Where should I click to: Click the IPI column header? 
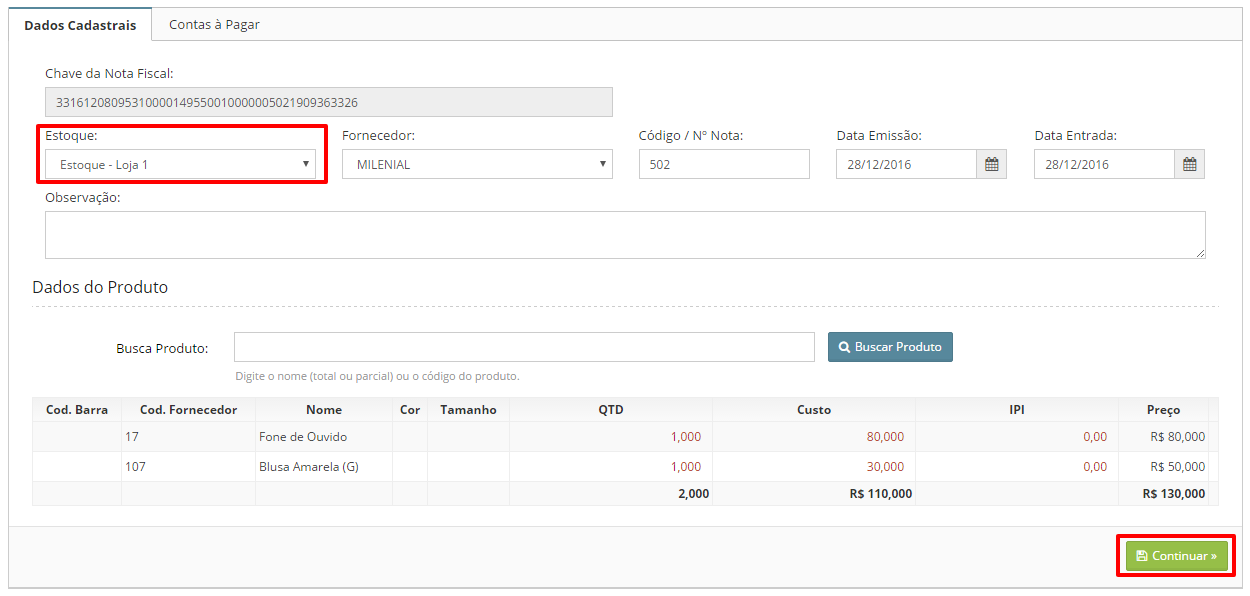[x=1017, y=410]
